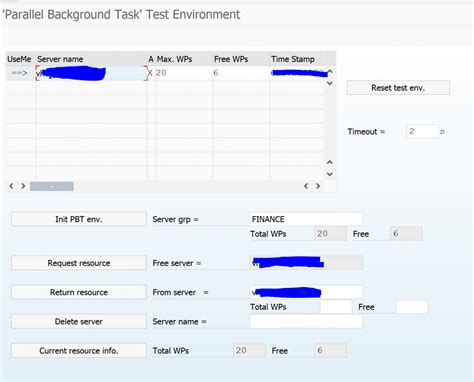Screen dimensions: 474x382
Task: Click the Delete server button
Action: 79,322
